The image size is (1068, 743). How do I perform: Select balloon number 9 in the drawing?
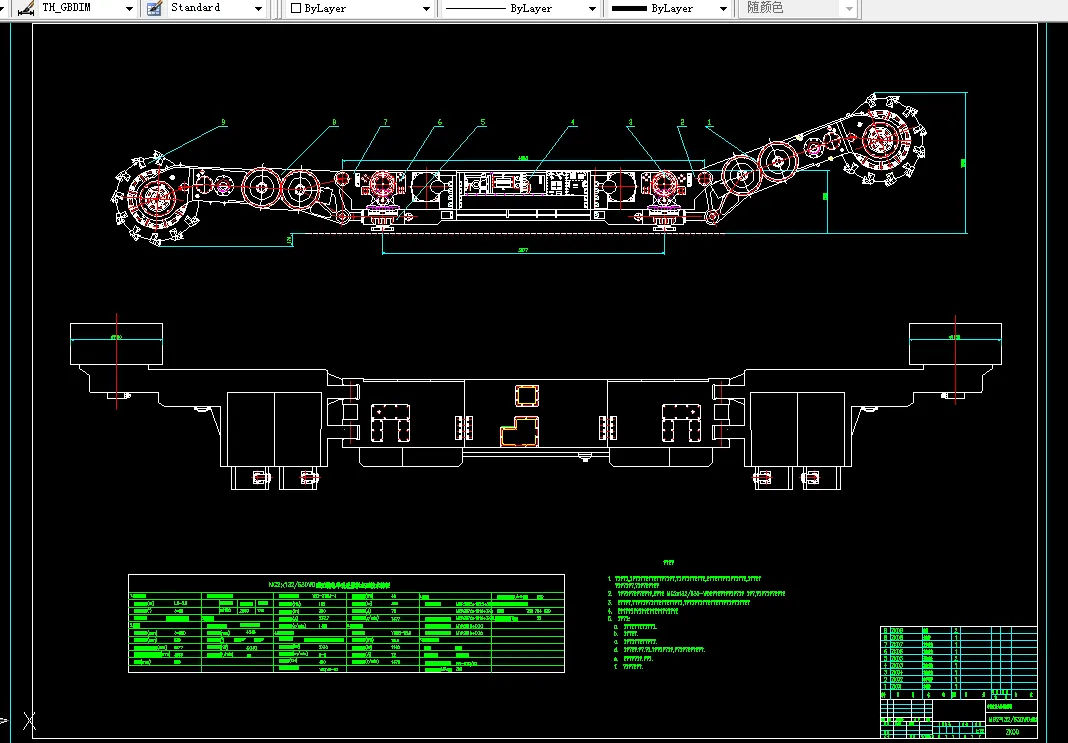coord(223,123)
